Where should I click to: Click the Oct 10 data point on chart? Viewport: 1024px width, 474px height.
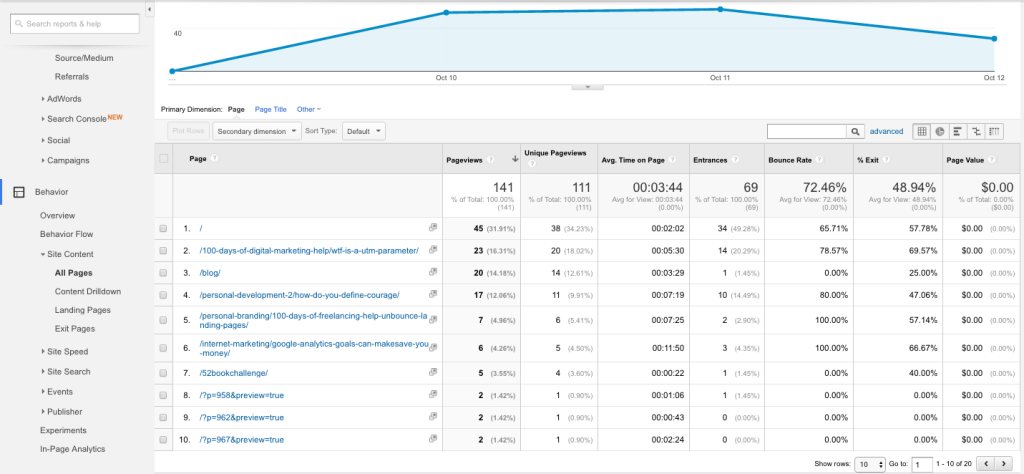click(x=446, y=12)
